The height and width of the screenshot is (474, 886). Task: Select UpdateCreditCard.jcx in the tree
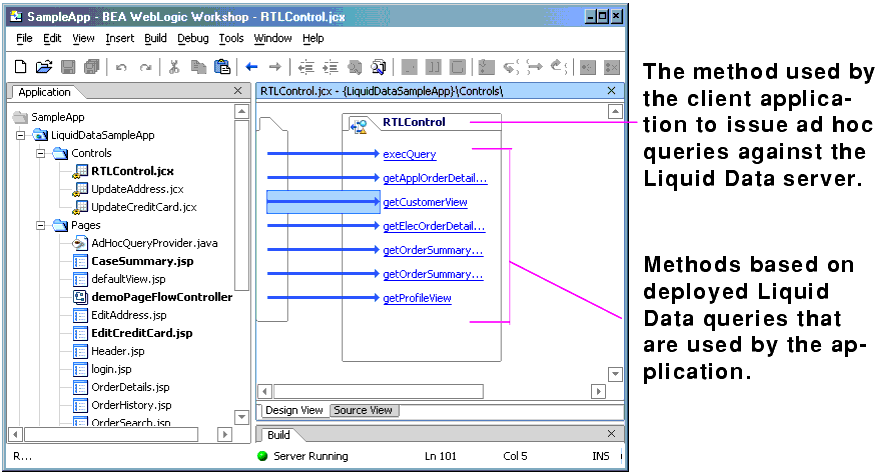pos(144,207)
